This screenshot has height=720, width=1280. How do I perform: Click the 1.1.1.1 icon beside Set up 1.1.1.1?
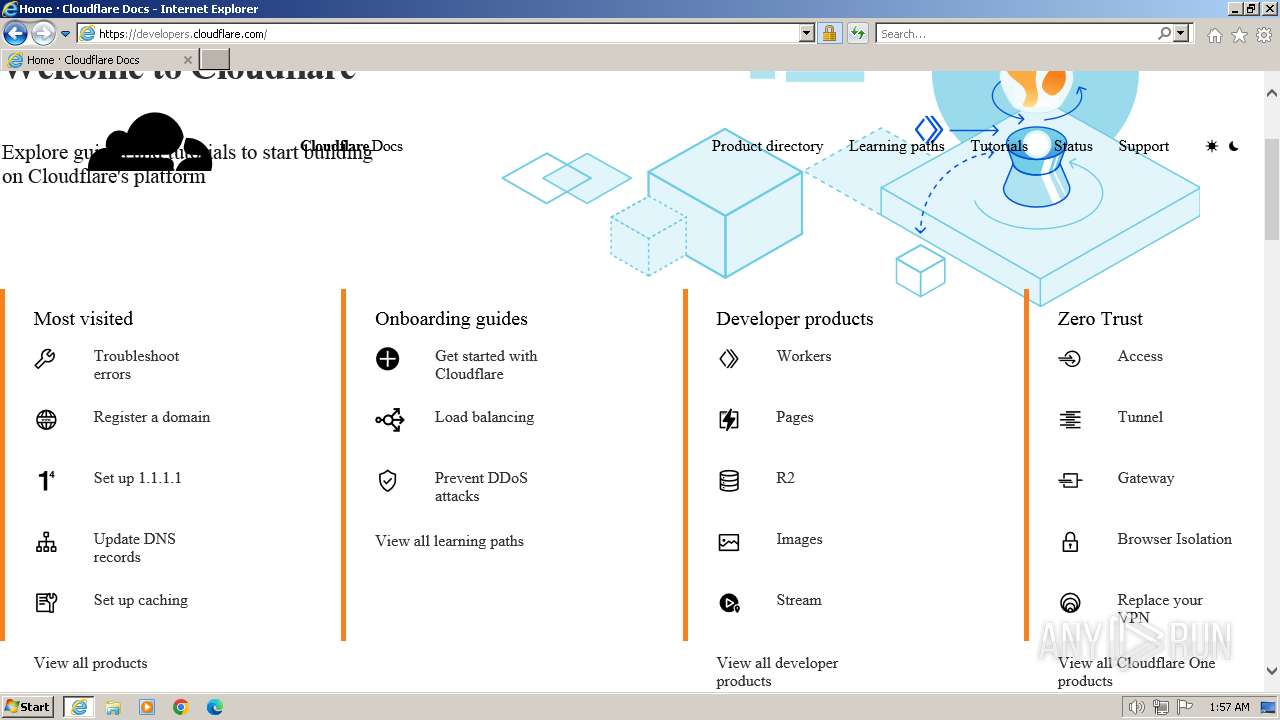(x=46, y=481)
